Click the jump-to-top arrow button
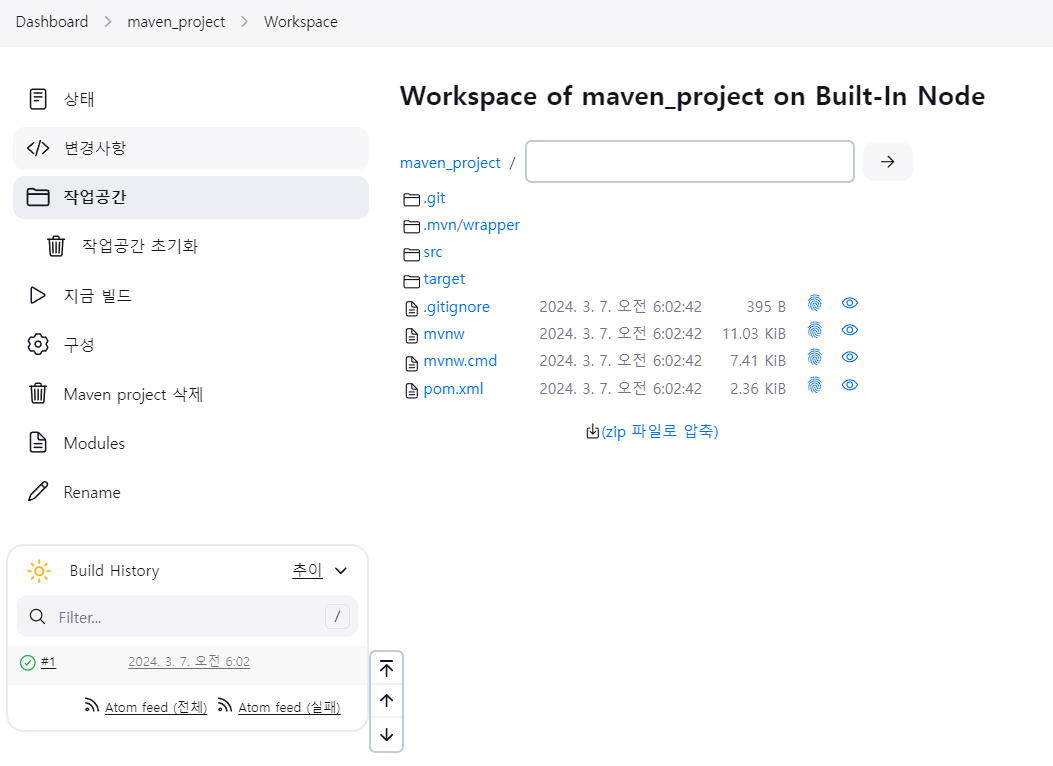The height and width of the screenshot is (766, 1053). [386, 668]
